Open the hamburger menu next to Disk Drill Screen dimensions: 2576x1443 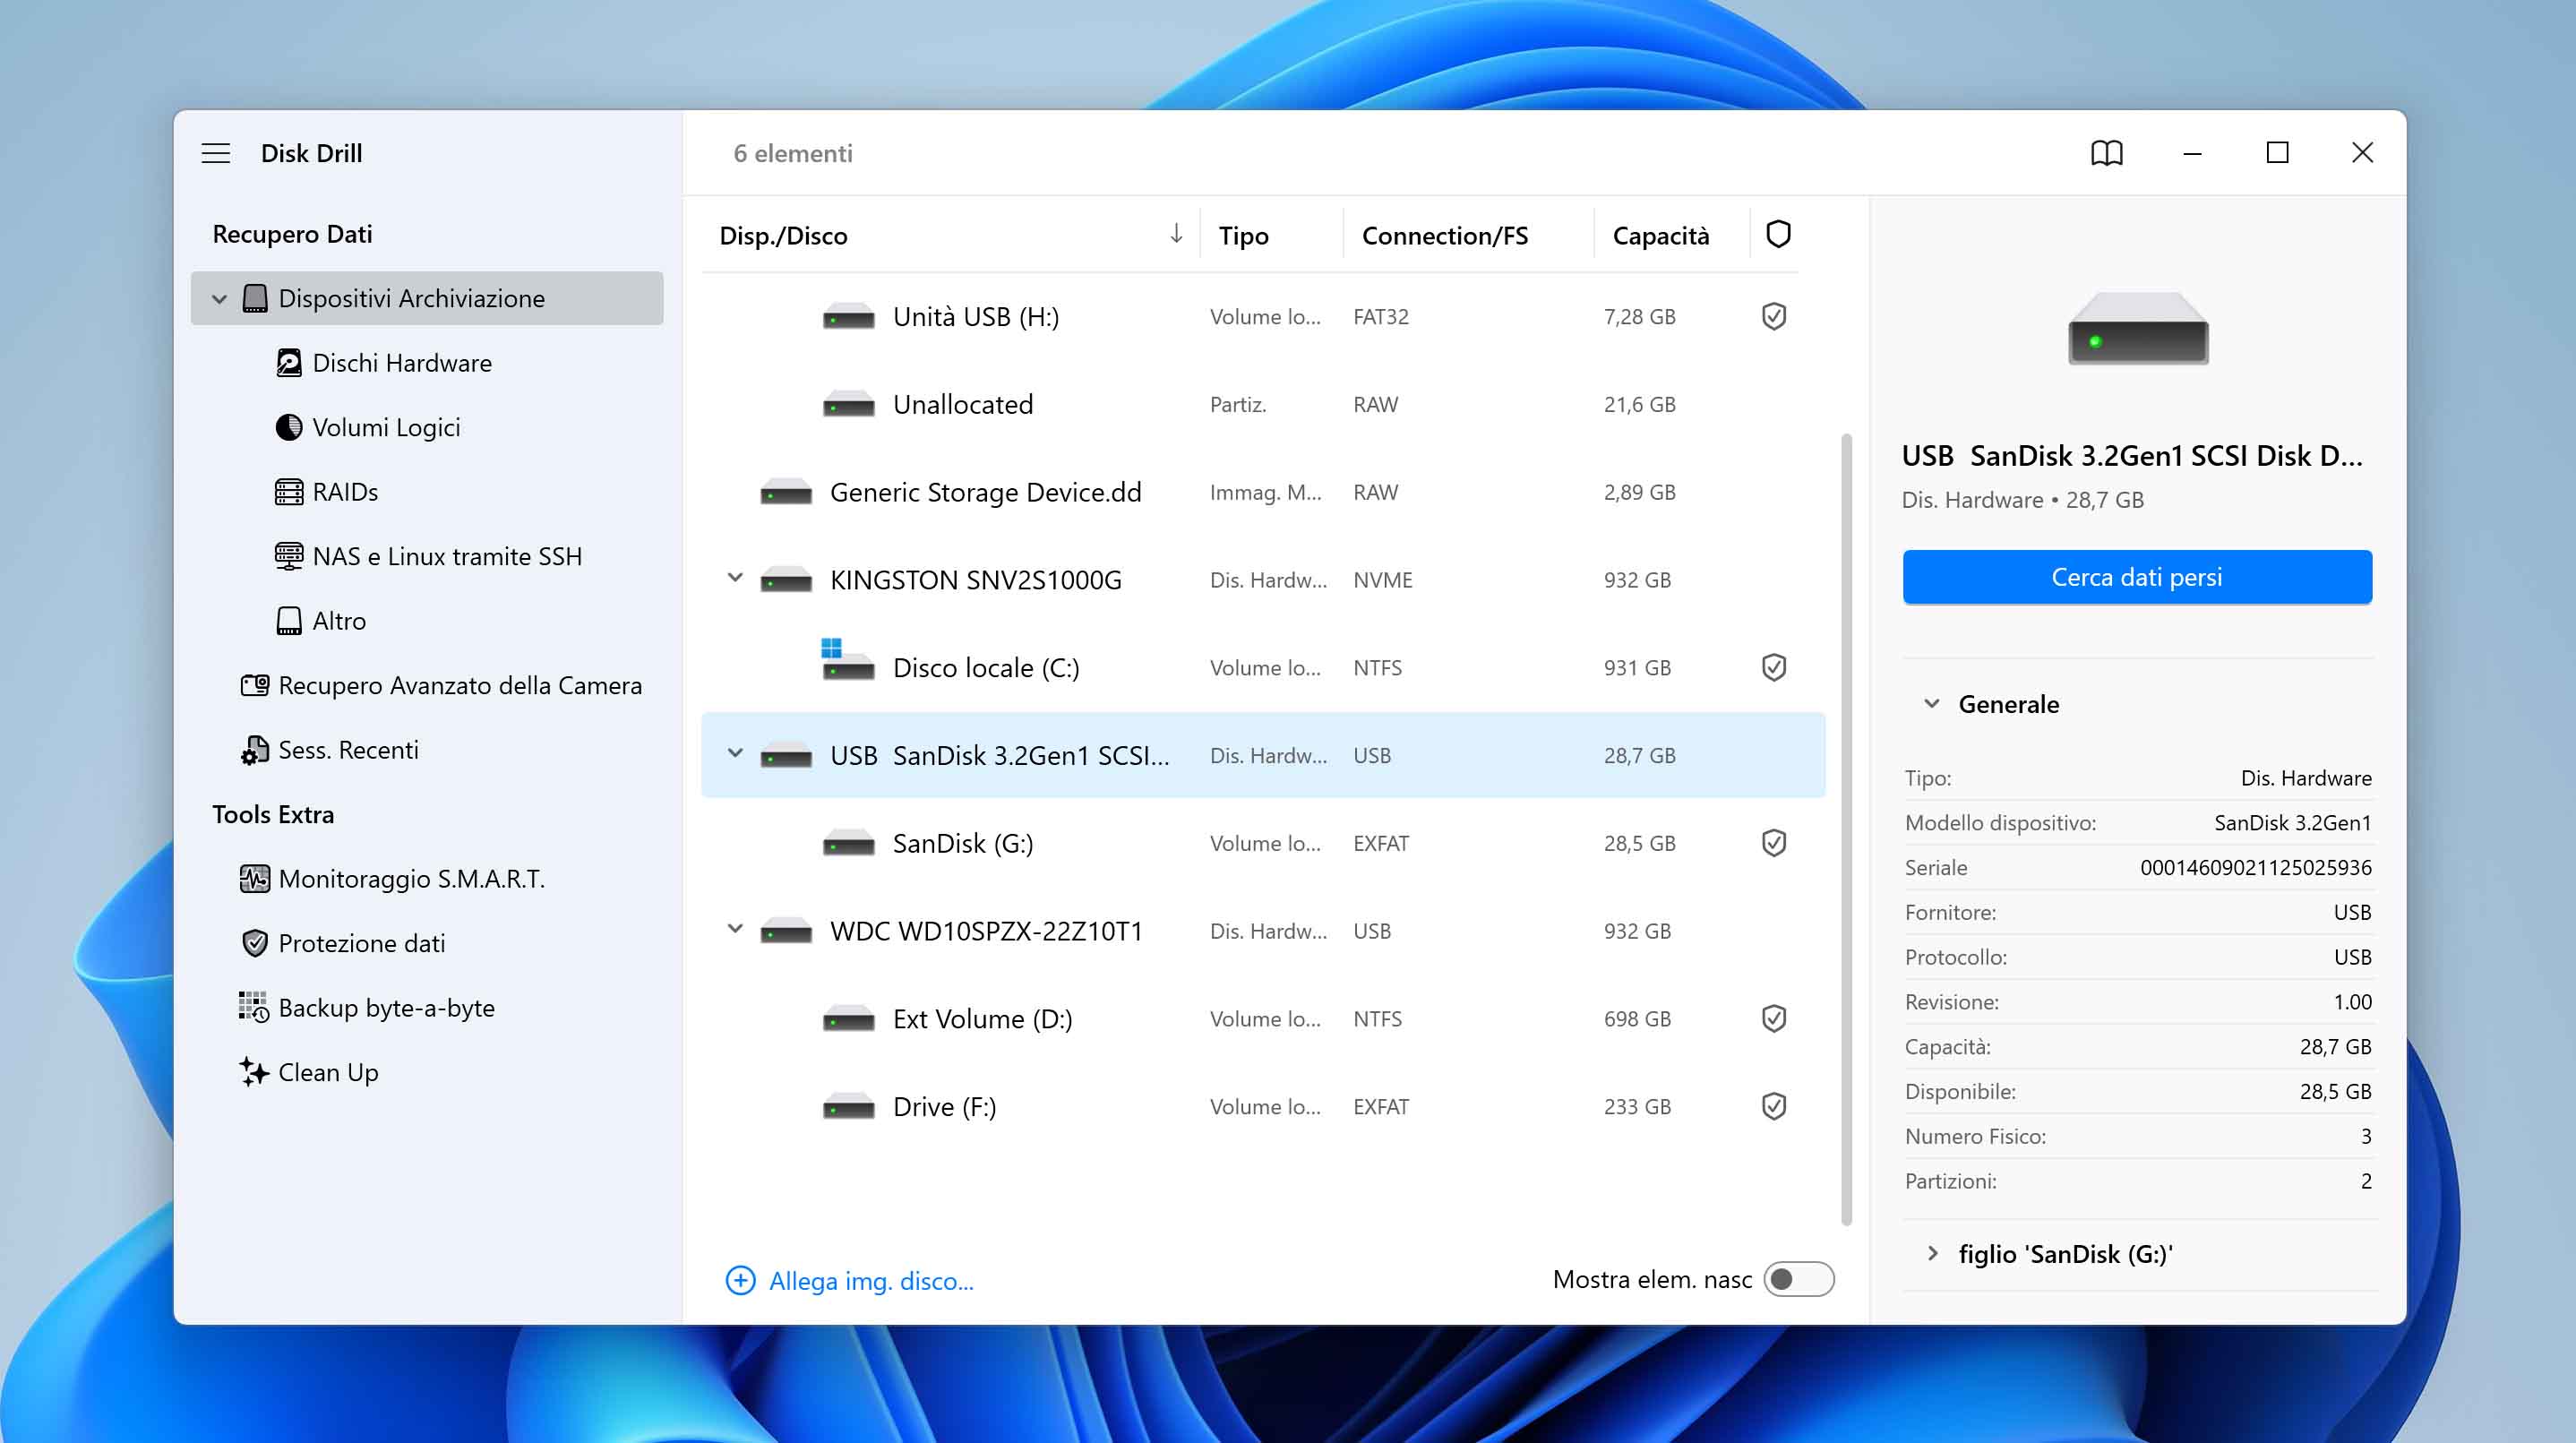(x=216, y=153)
